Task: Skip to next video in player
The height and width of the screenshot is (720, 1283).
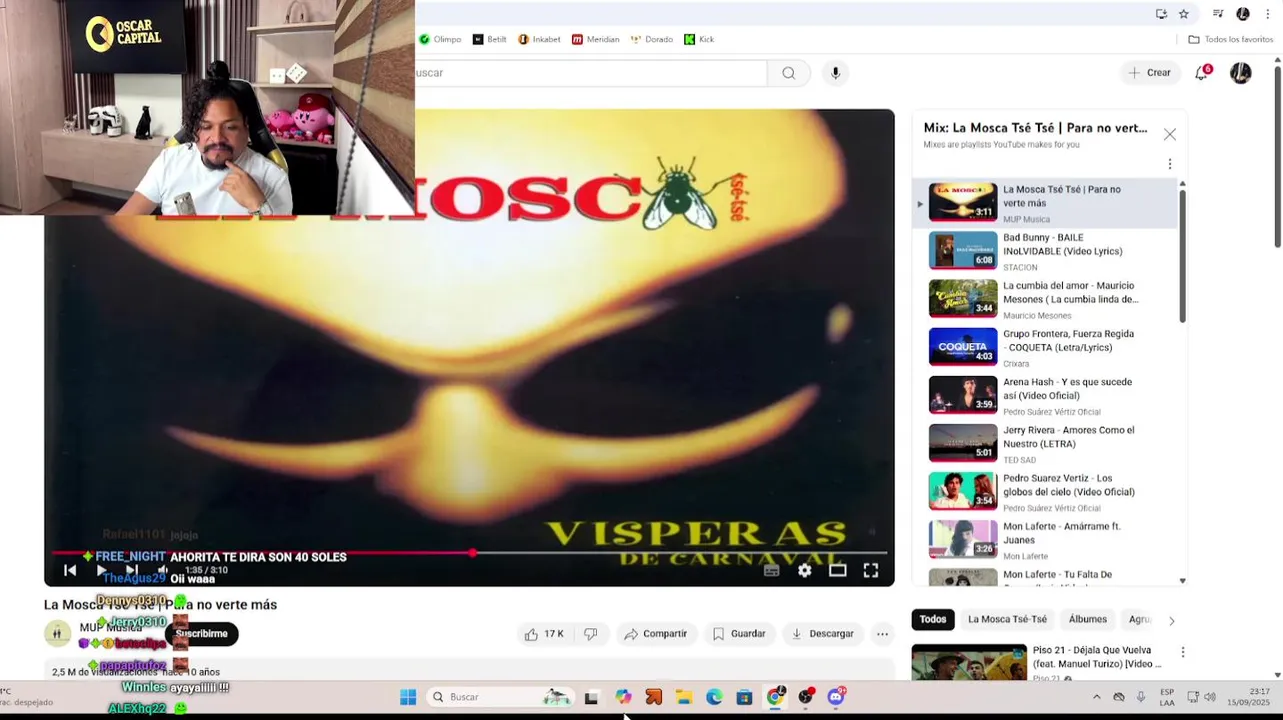Action: [x=131, y=570]
